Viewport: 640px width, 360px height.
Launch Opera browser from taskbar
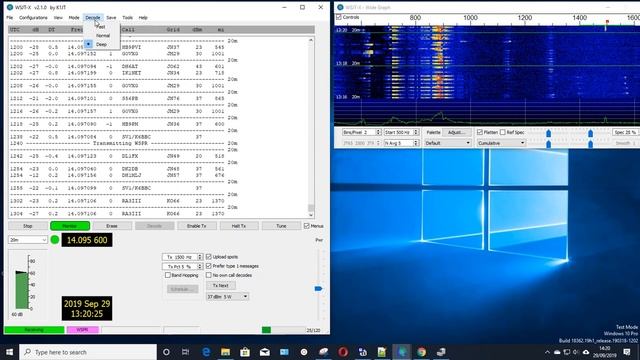coord(343,352)
